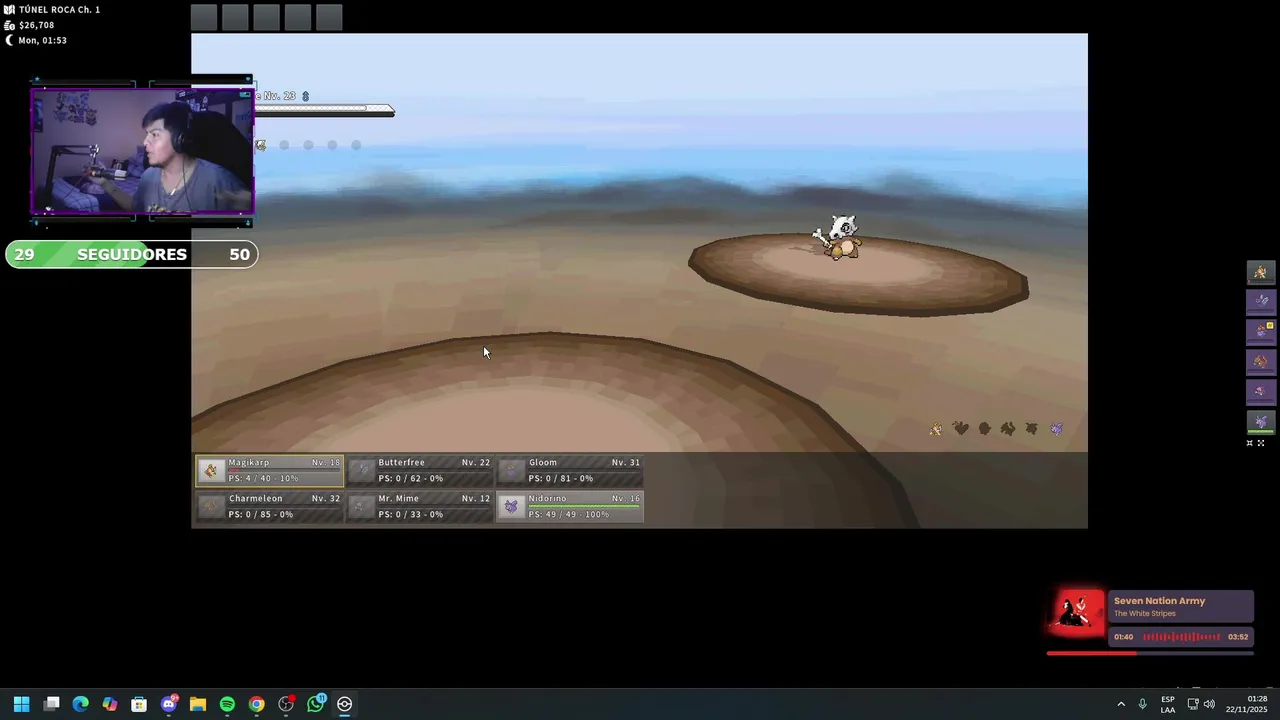
Task: Click the $26,708 money display
Action: click(36, 25)
